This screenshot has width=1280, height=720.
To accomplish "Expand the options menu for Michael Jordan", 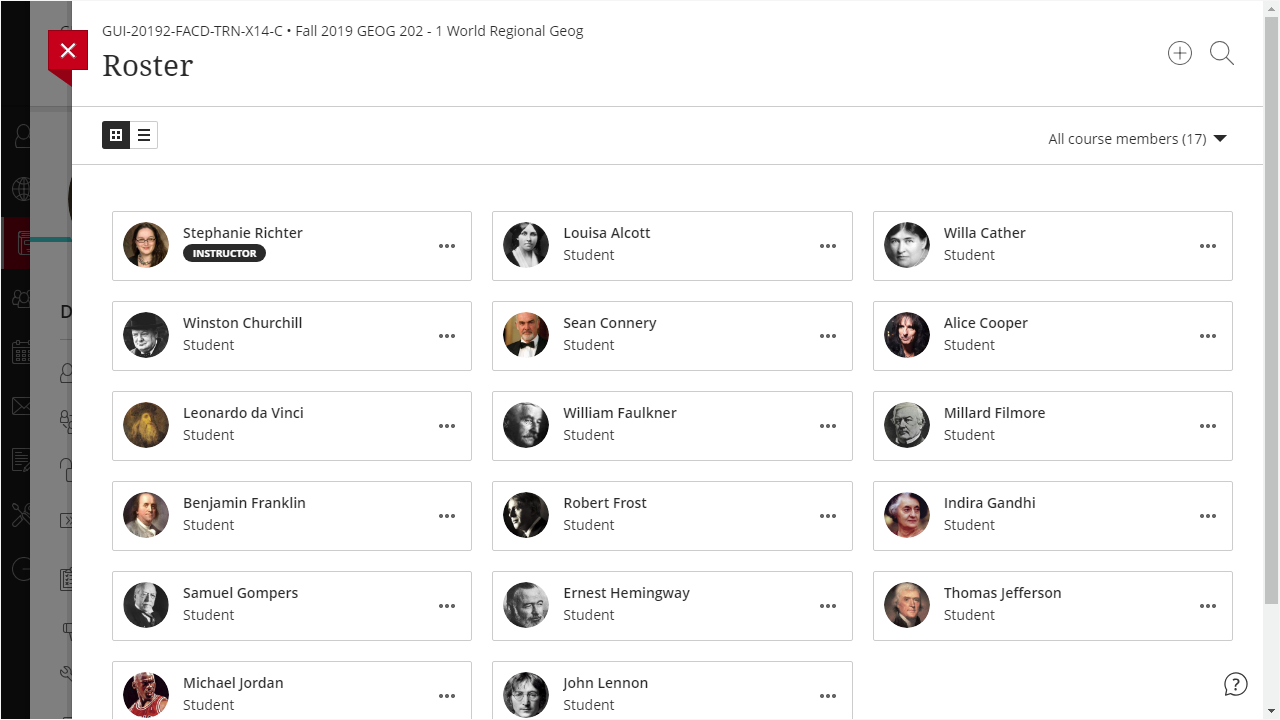I will click(x=447, y=696).
